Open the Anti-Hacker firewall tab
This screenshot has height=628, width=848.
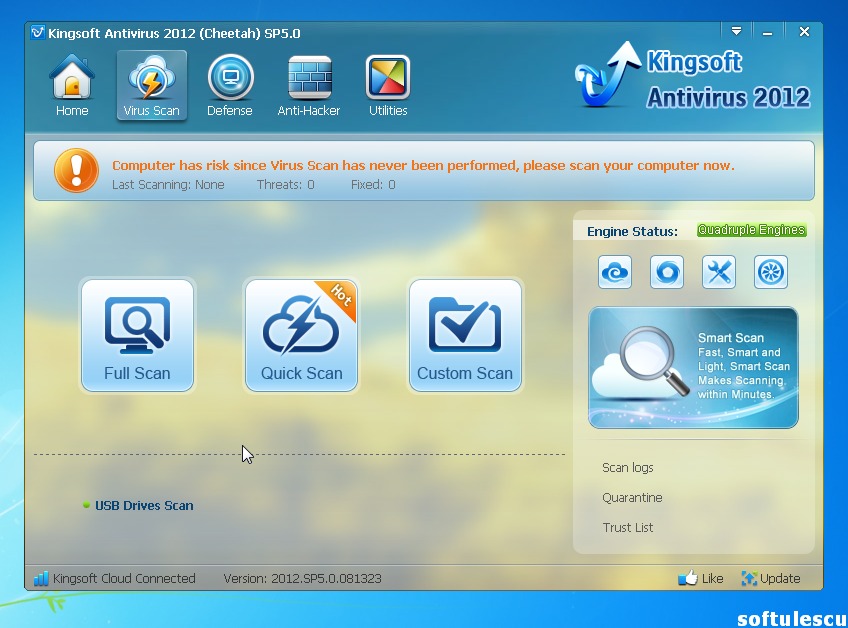tap(309, 85)
